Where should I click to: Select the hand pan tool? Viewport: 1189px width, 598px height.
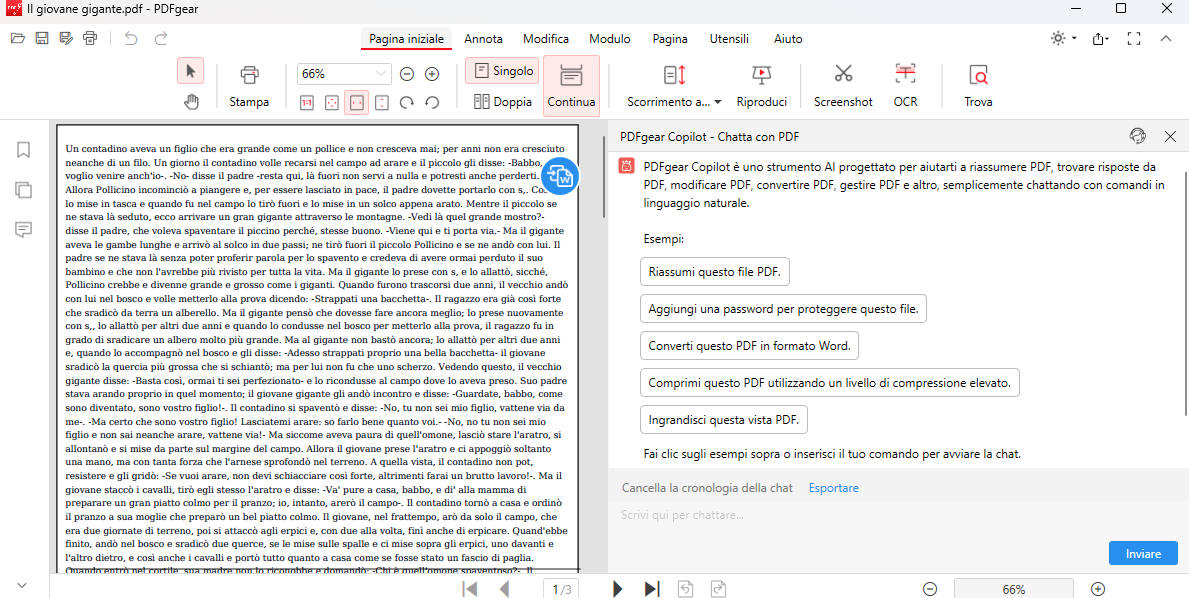pos(191,101)
